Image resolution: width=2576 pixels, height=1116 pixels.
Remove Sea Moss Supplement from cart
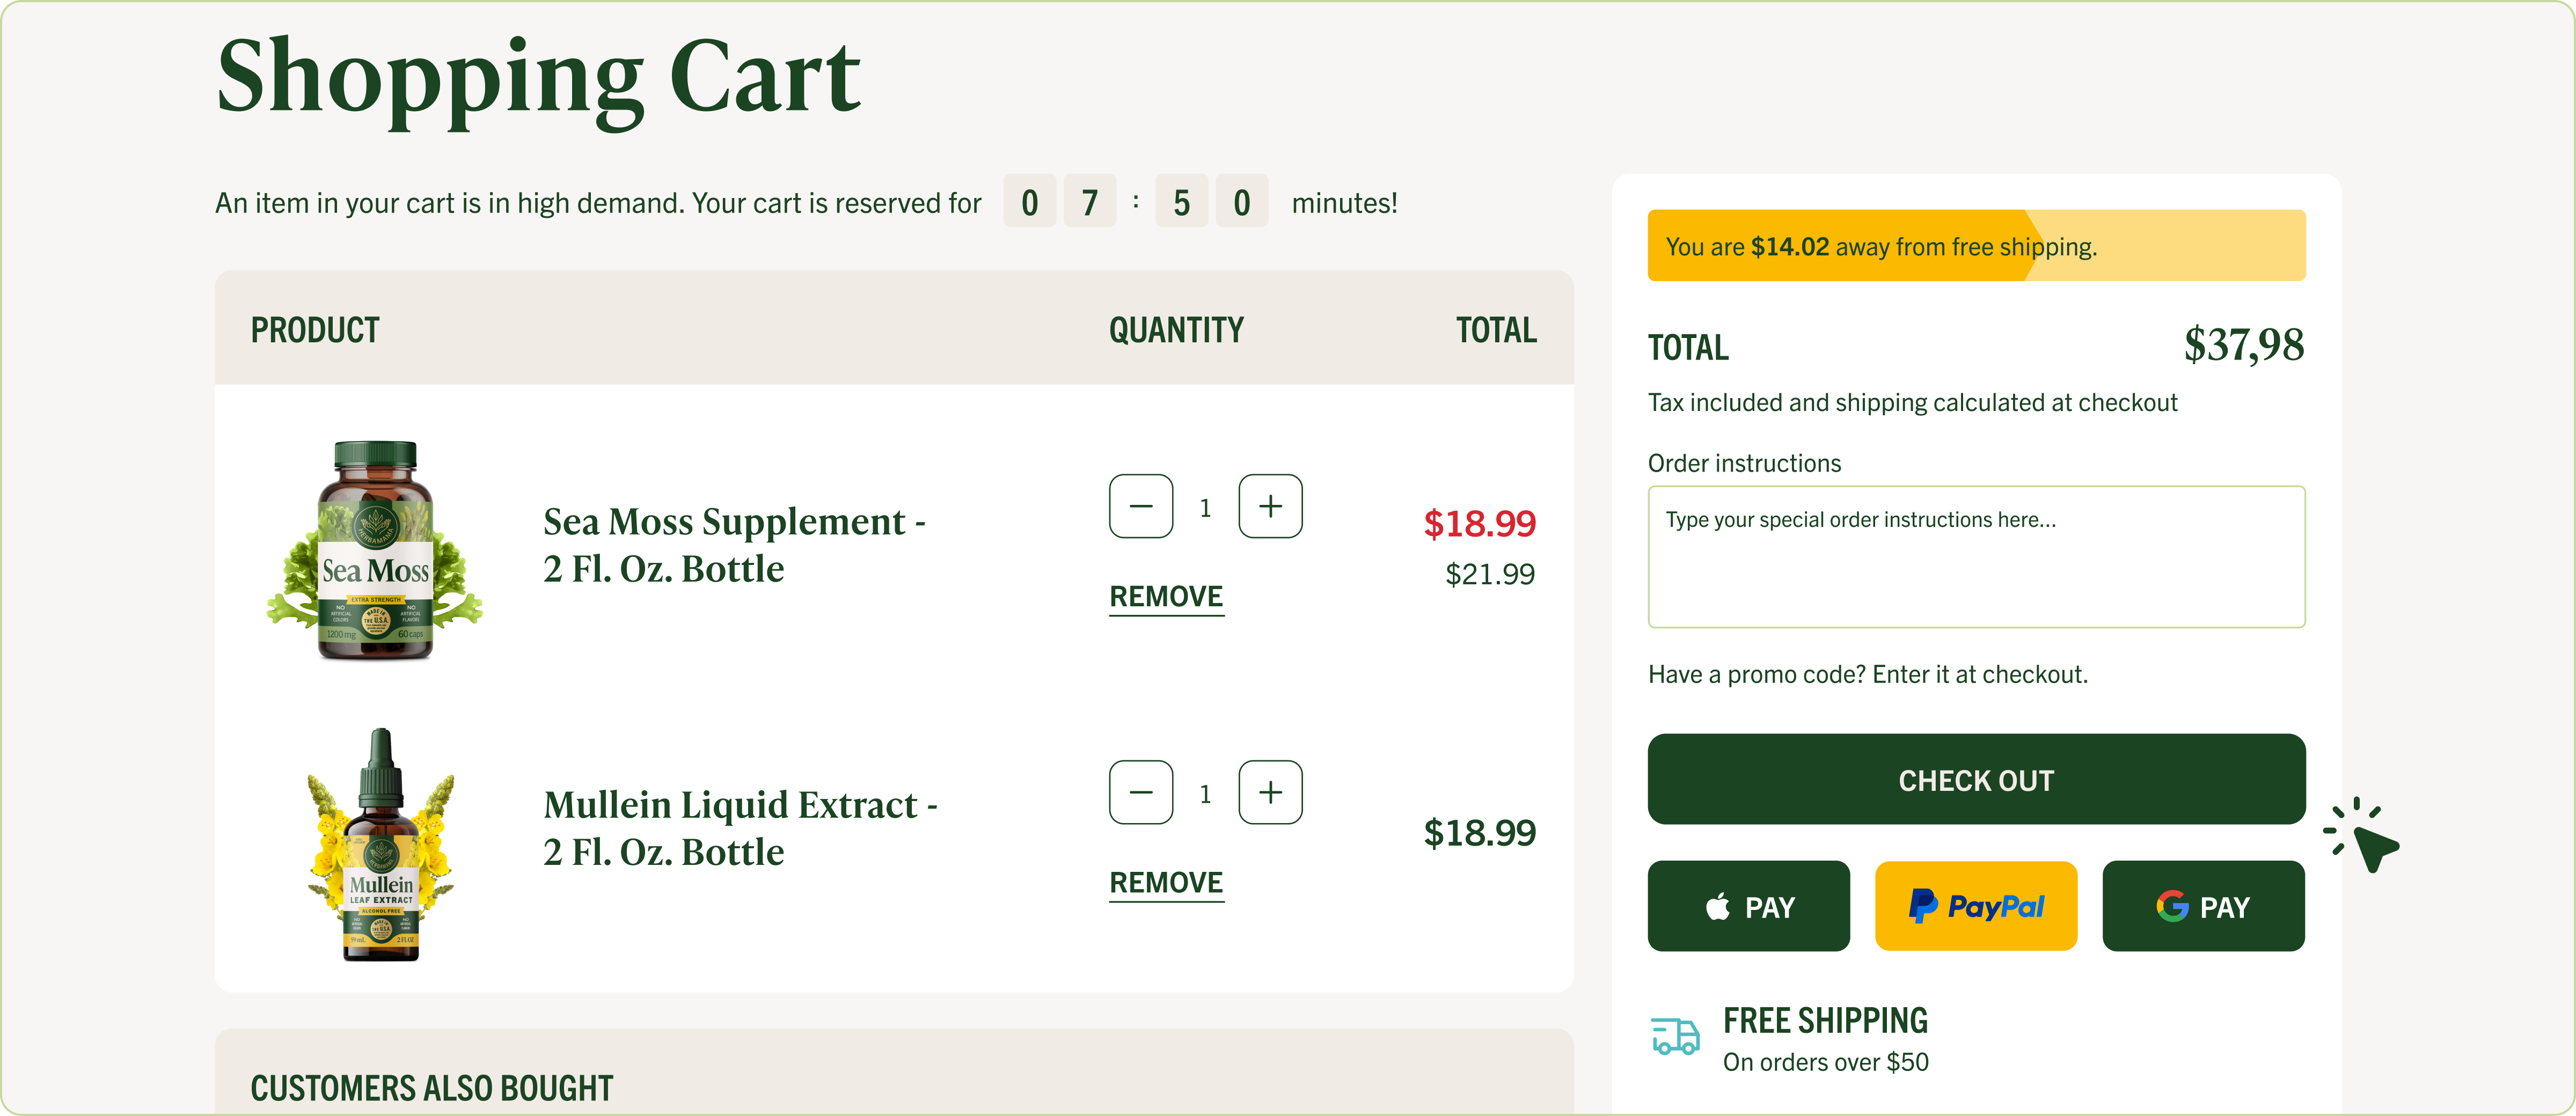tap(1166, 597)
